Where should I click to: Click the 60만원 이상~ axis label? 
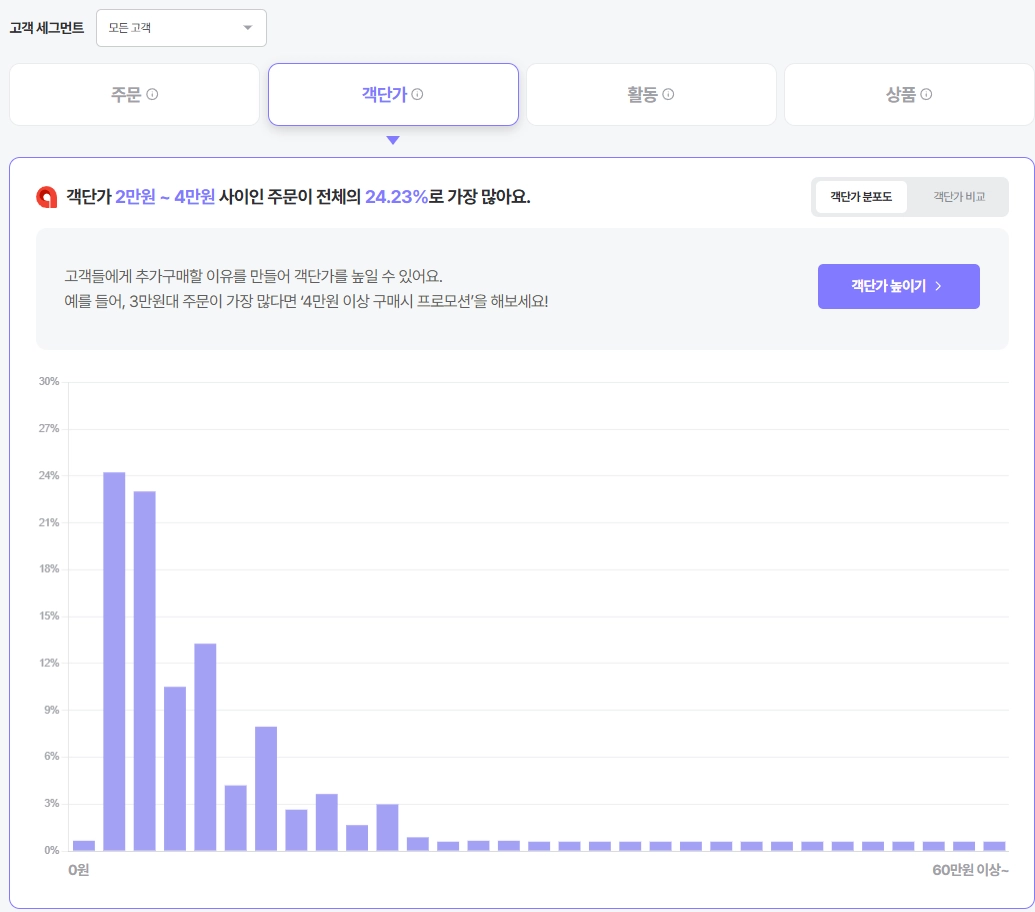coord(970,870)
